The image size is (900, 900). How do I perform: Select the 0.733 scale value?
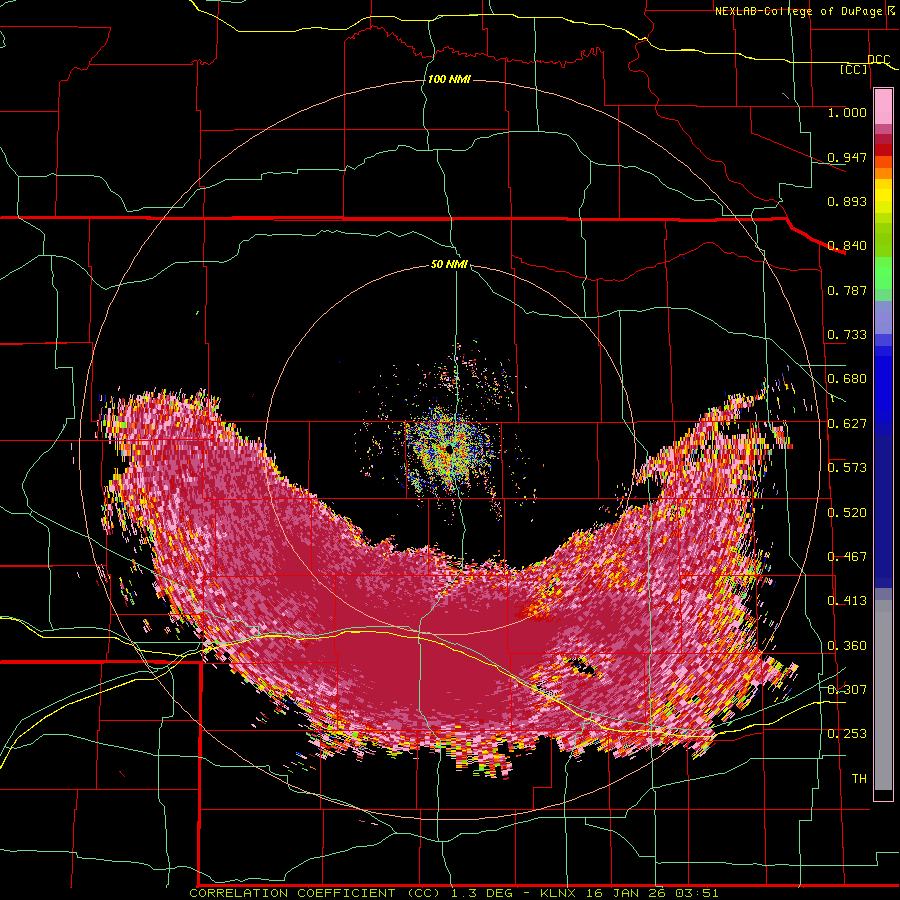(847, 335)
